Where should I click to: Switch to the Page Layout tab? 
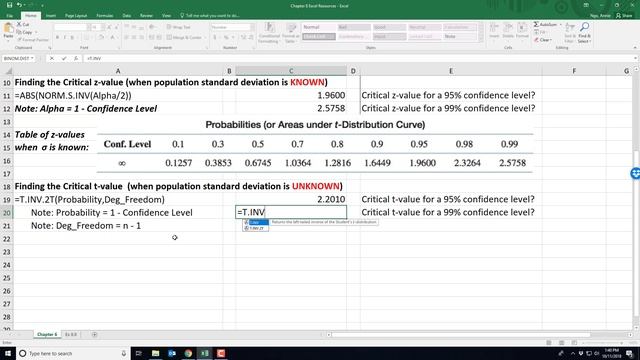point(76,16)
